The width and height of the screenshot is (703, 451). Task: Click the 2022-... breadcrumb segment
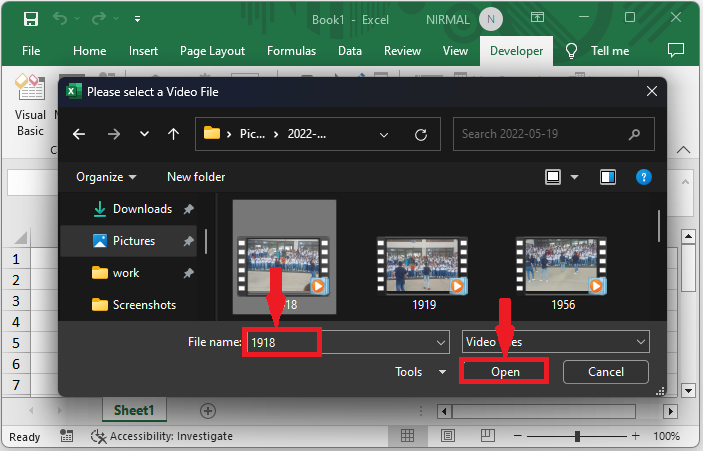pyautogui.click(x=307, y=134)
